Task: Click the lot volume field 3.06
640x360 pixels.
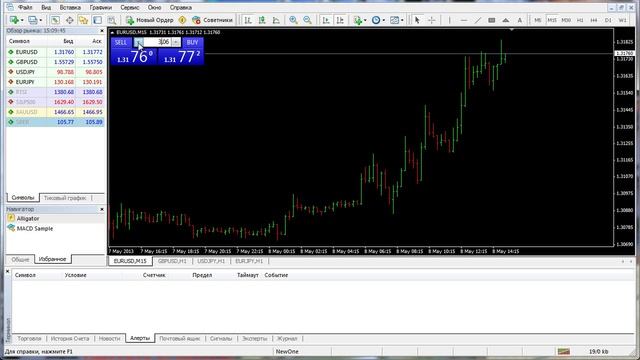Action: click(158, 42)
